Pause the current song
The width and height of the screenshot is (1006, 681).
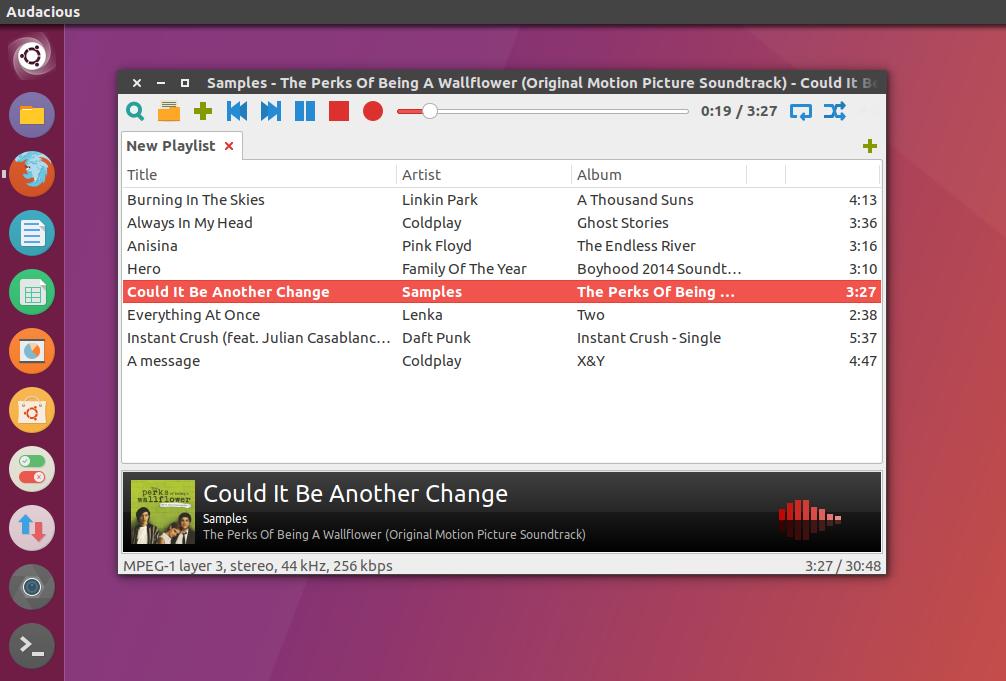point(305,111)
